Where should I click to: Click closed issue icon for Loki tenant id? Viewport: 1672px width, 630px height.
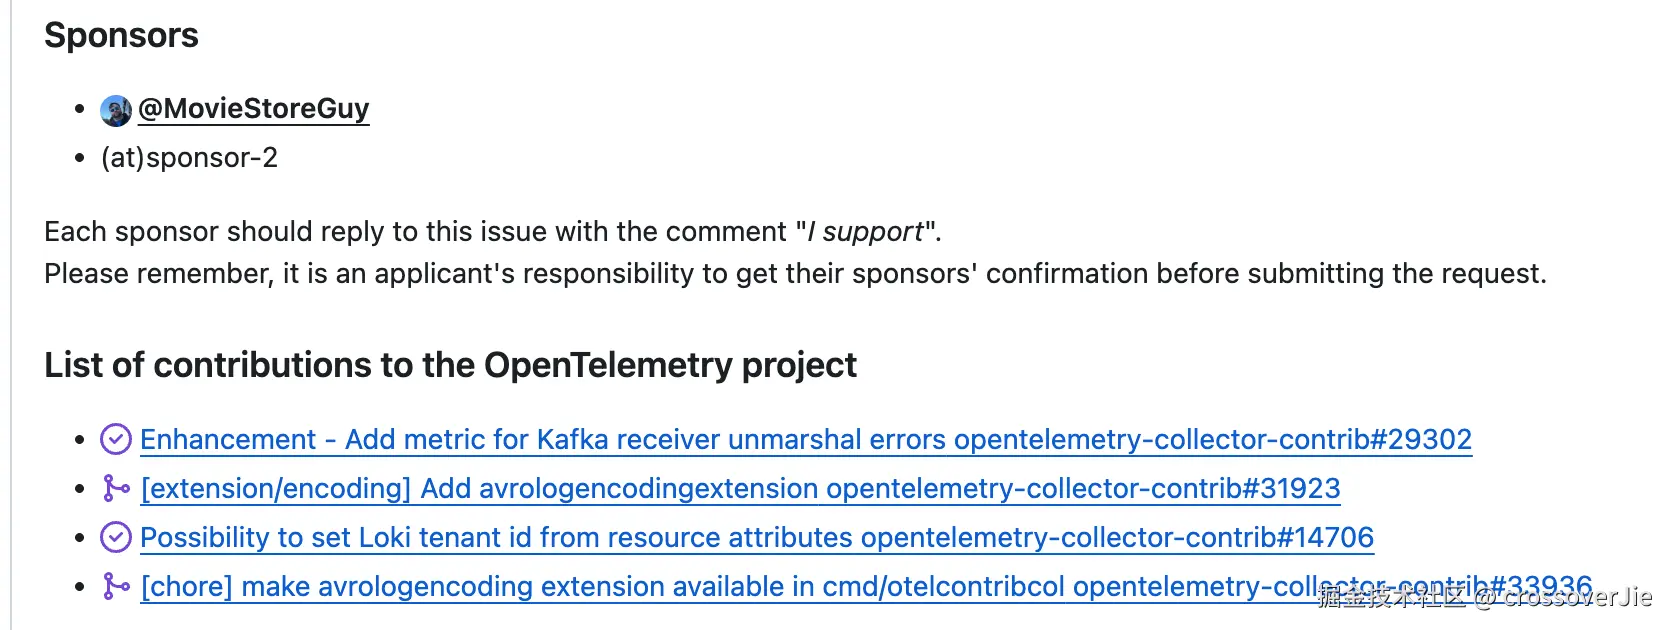click(116, 537)
